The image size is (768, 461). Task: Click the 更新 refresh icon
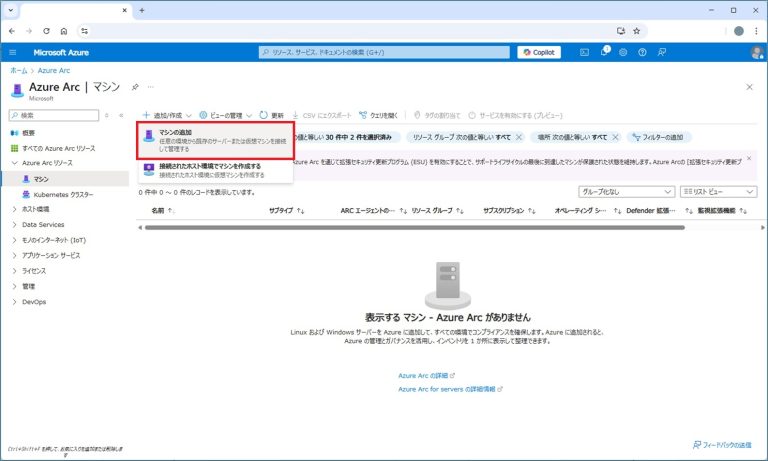coord(271,115)
